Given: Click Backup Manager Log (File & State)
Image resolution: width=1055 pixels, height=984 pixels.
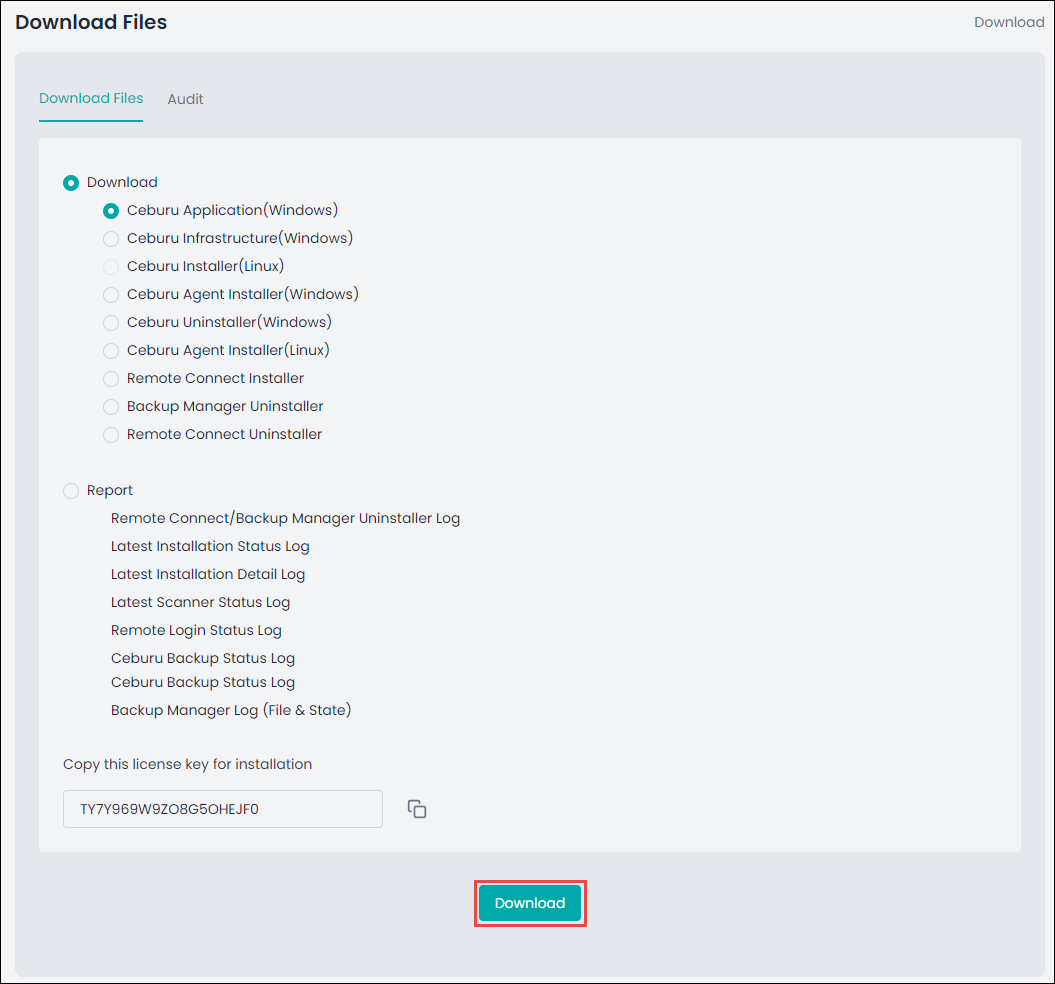Looking at the screenshot, I should [231, 710].
